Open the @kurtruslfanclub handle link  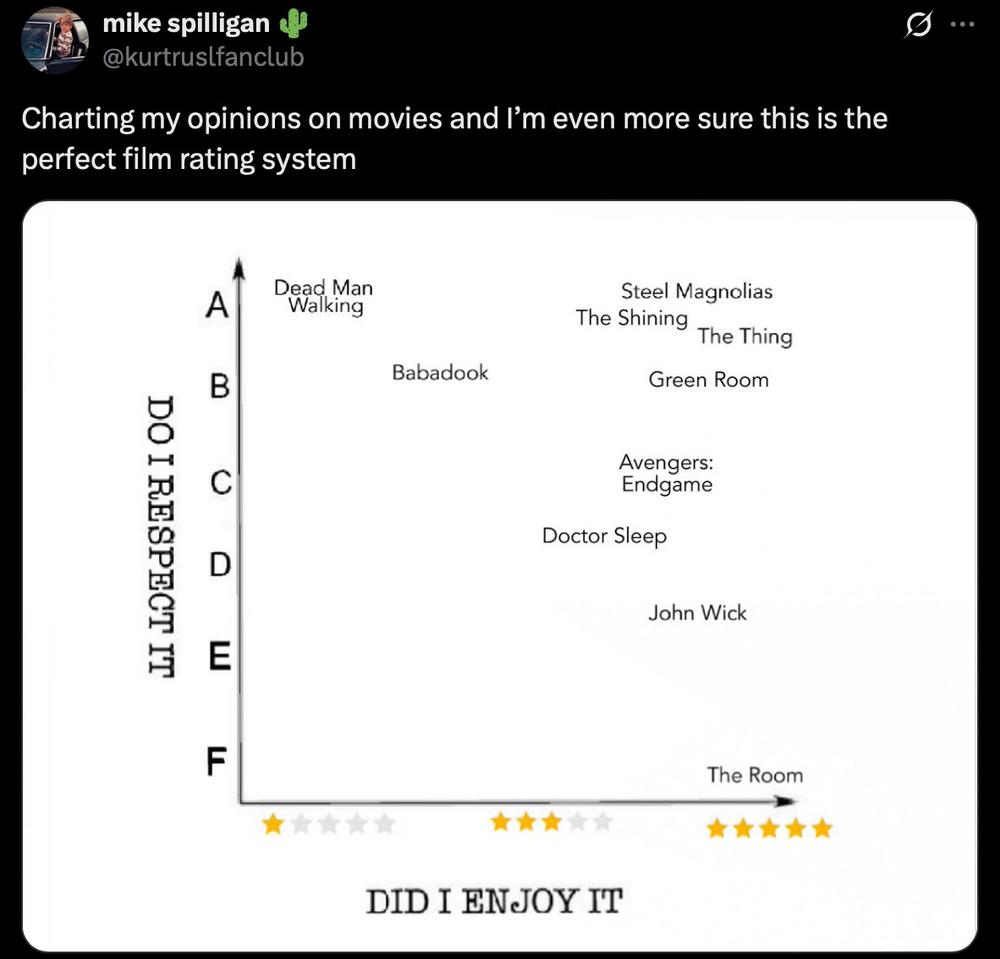pos(203,57)
